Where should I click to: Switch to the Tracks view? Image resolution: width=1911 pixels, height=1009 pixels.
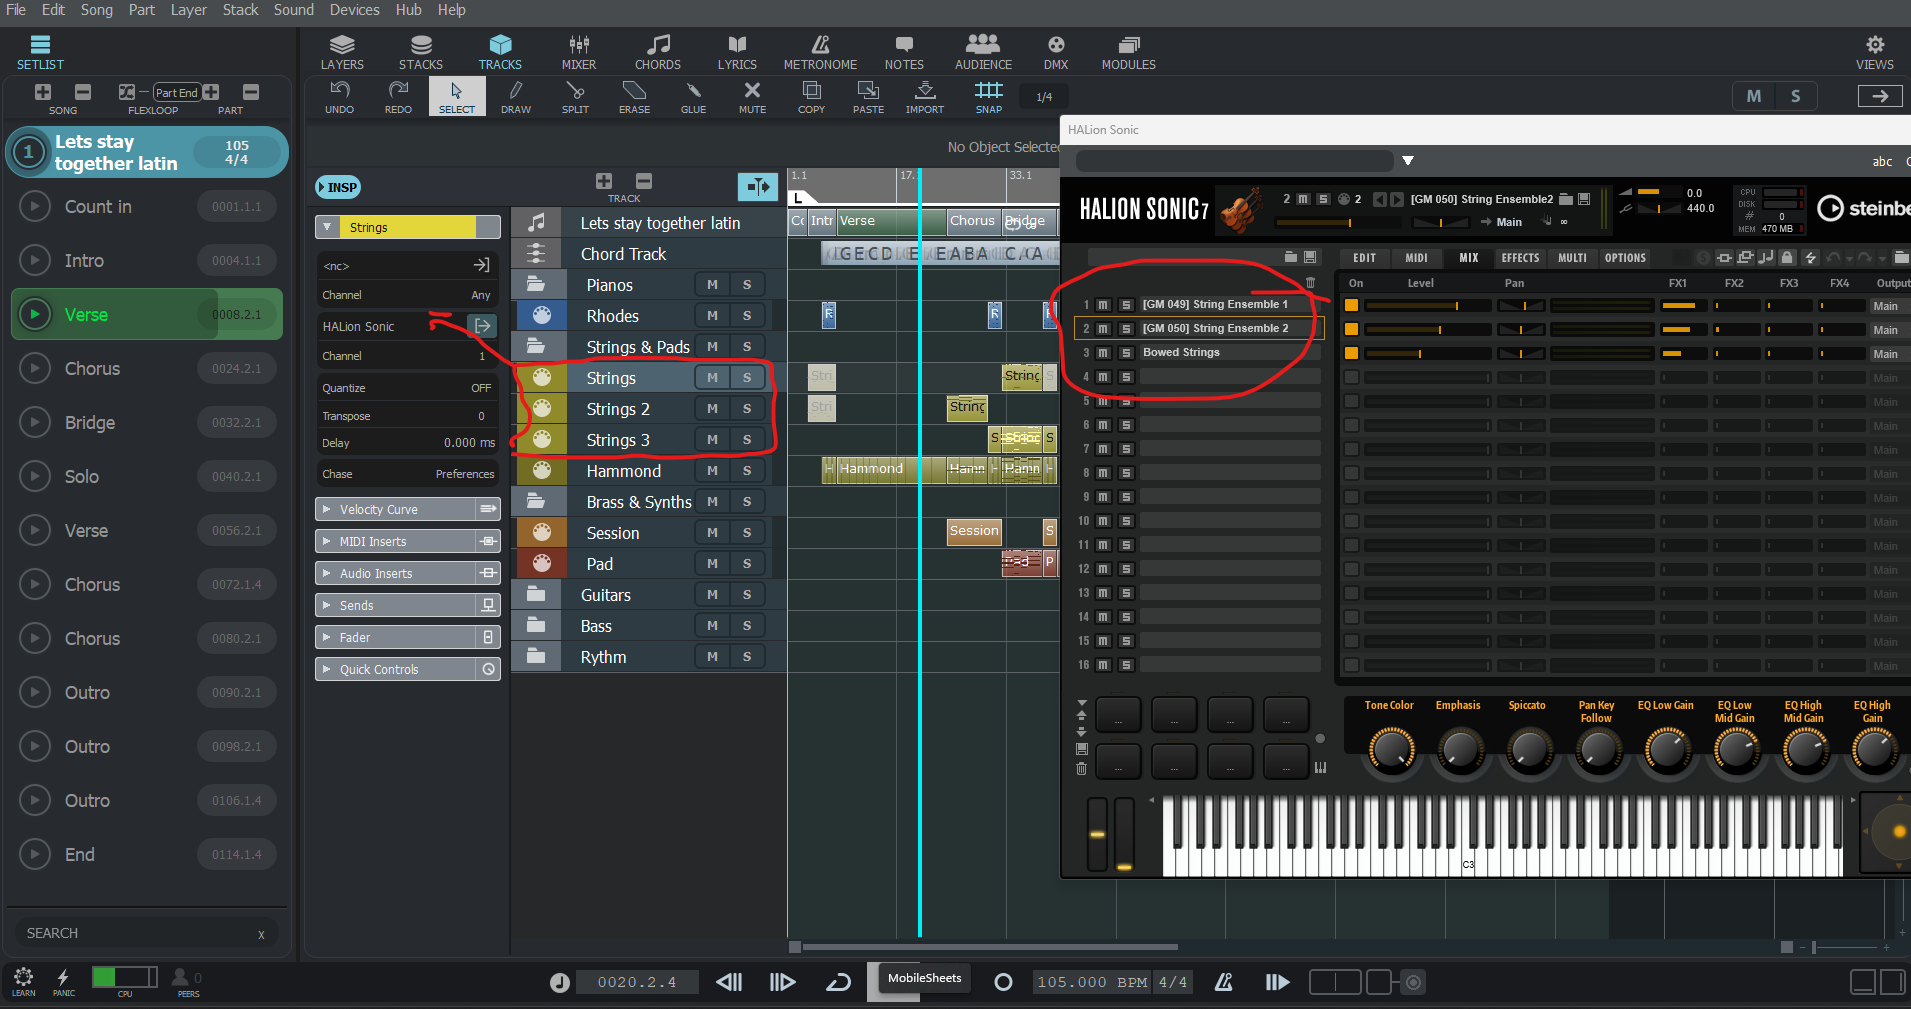point(500,52)
